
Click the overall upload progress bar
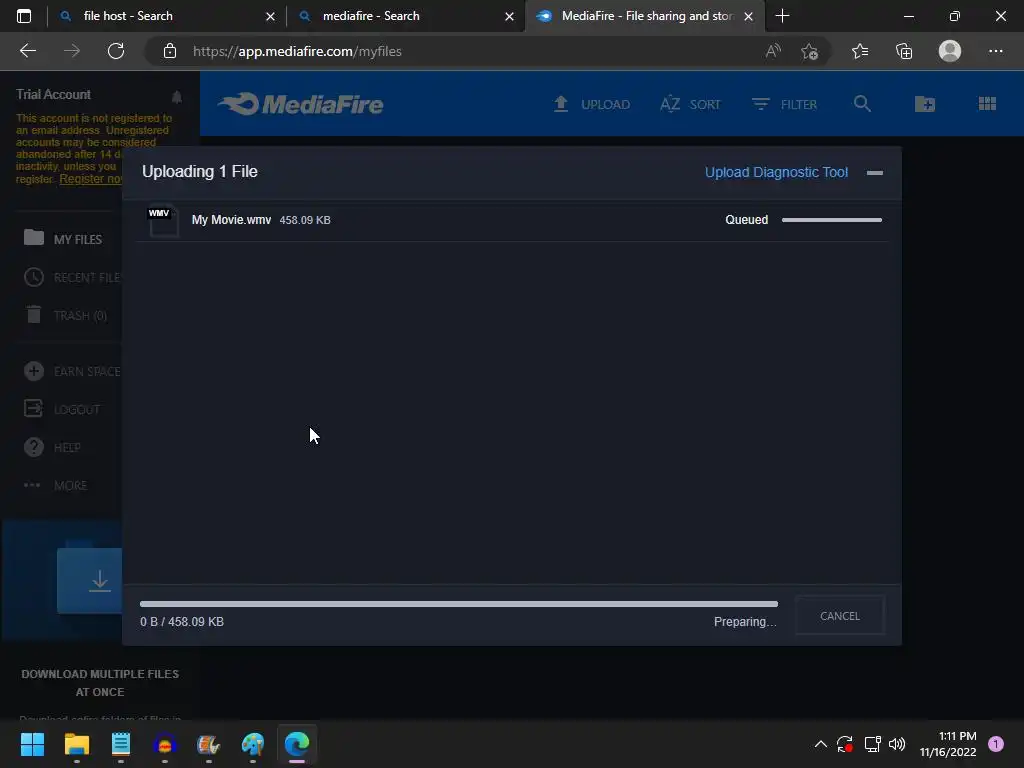(458, 604)
